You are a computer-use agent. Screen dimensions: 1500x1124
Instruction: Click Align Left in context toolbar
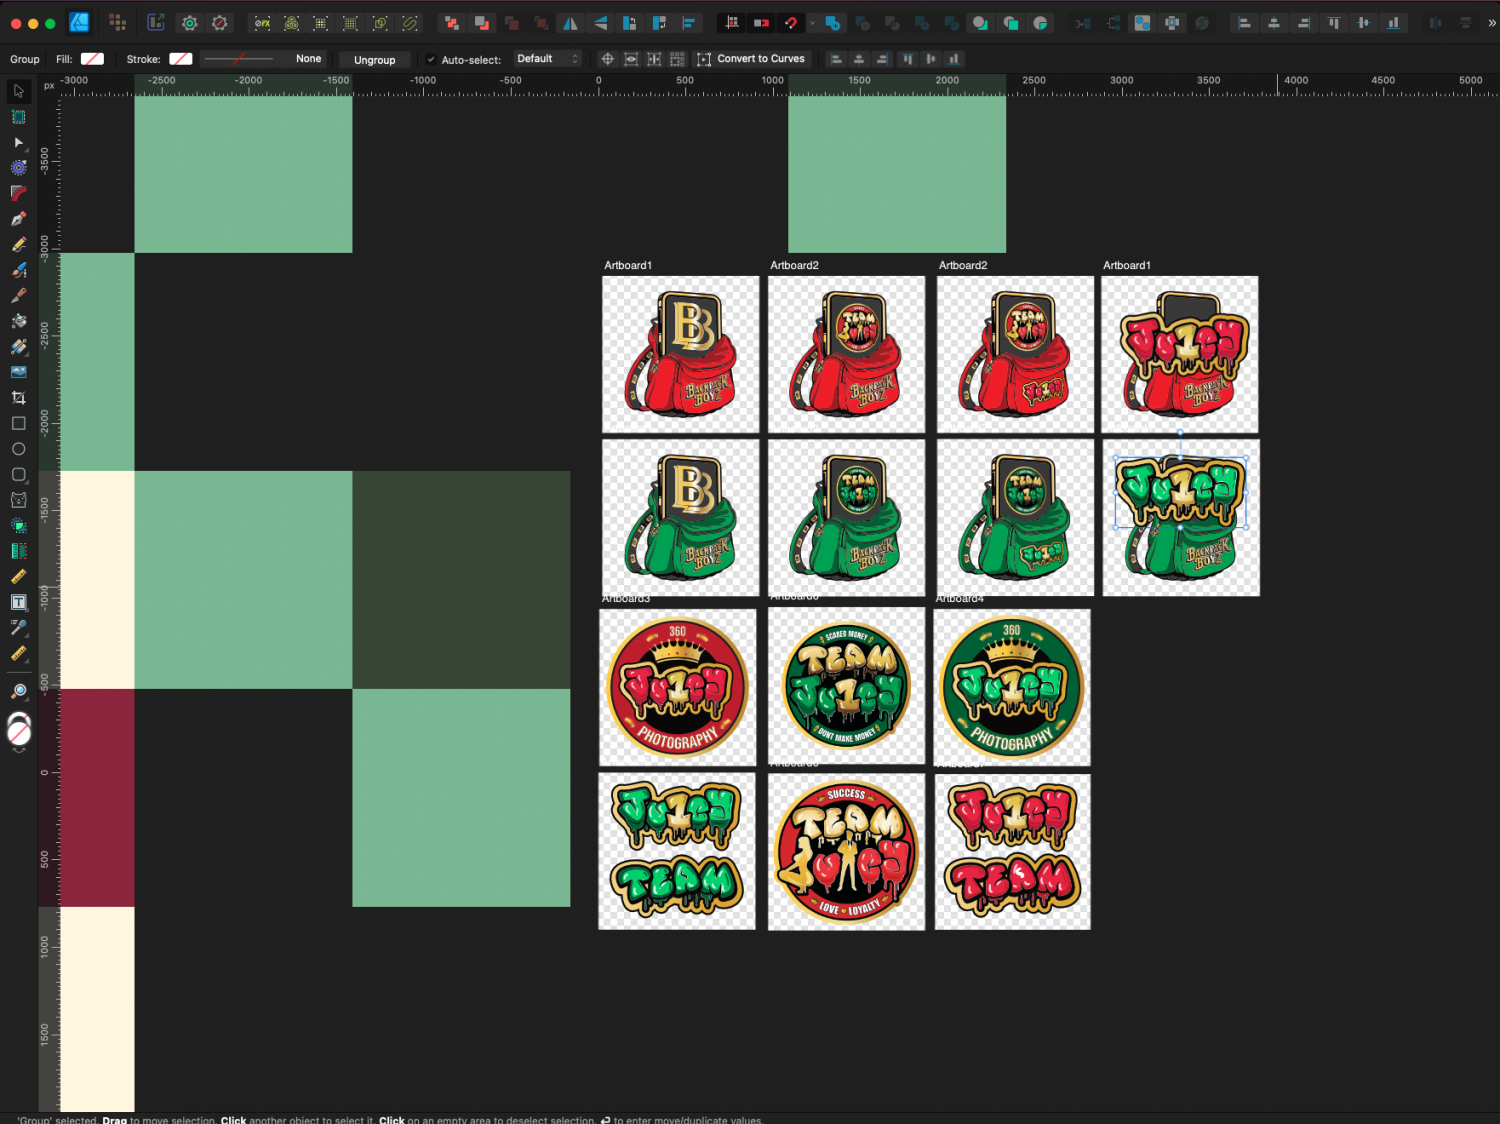click(x=836, y=59)
